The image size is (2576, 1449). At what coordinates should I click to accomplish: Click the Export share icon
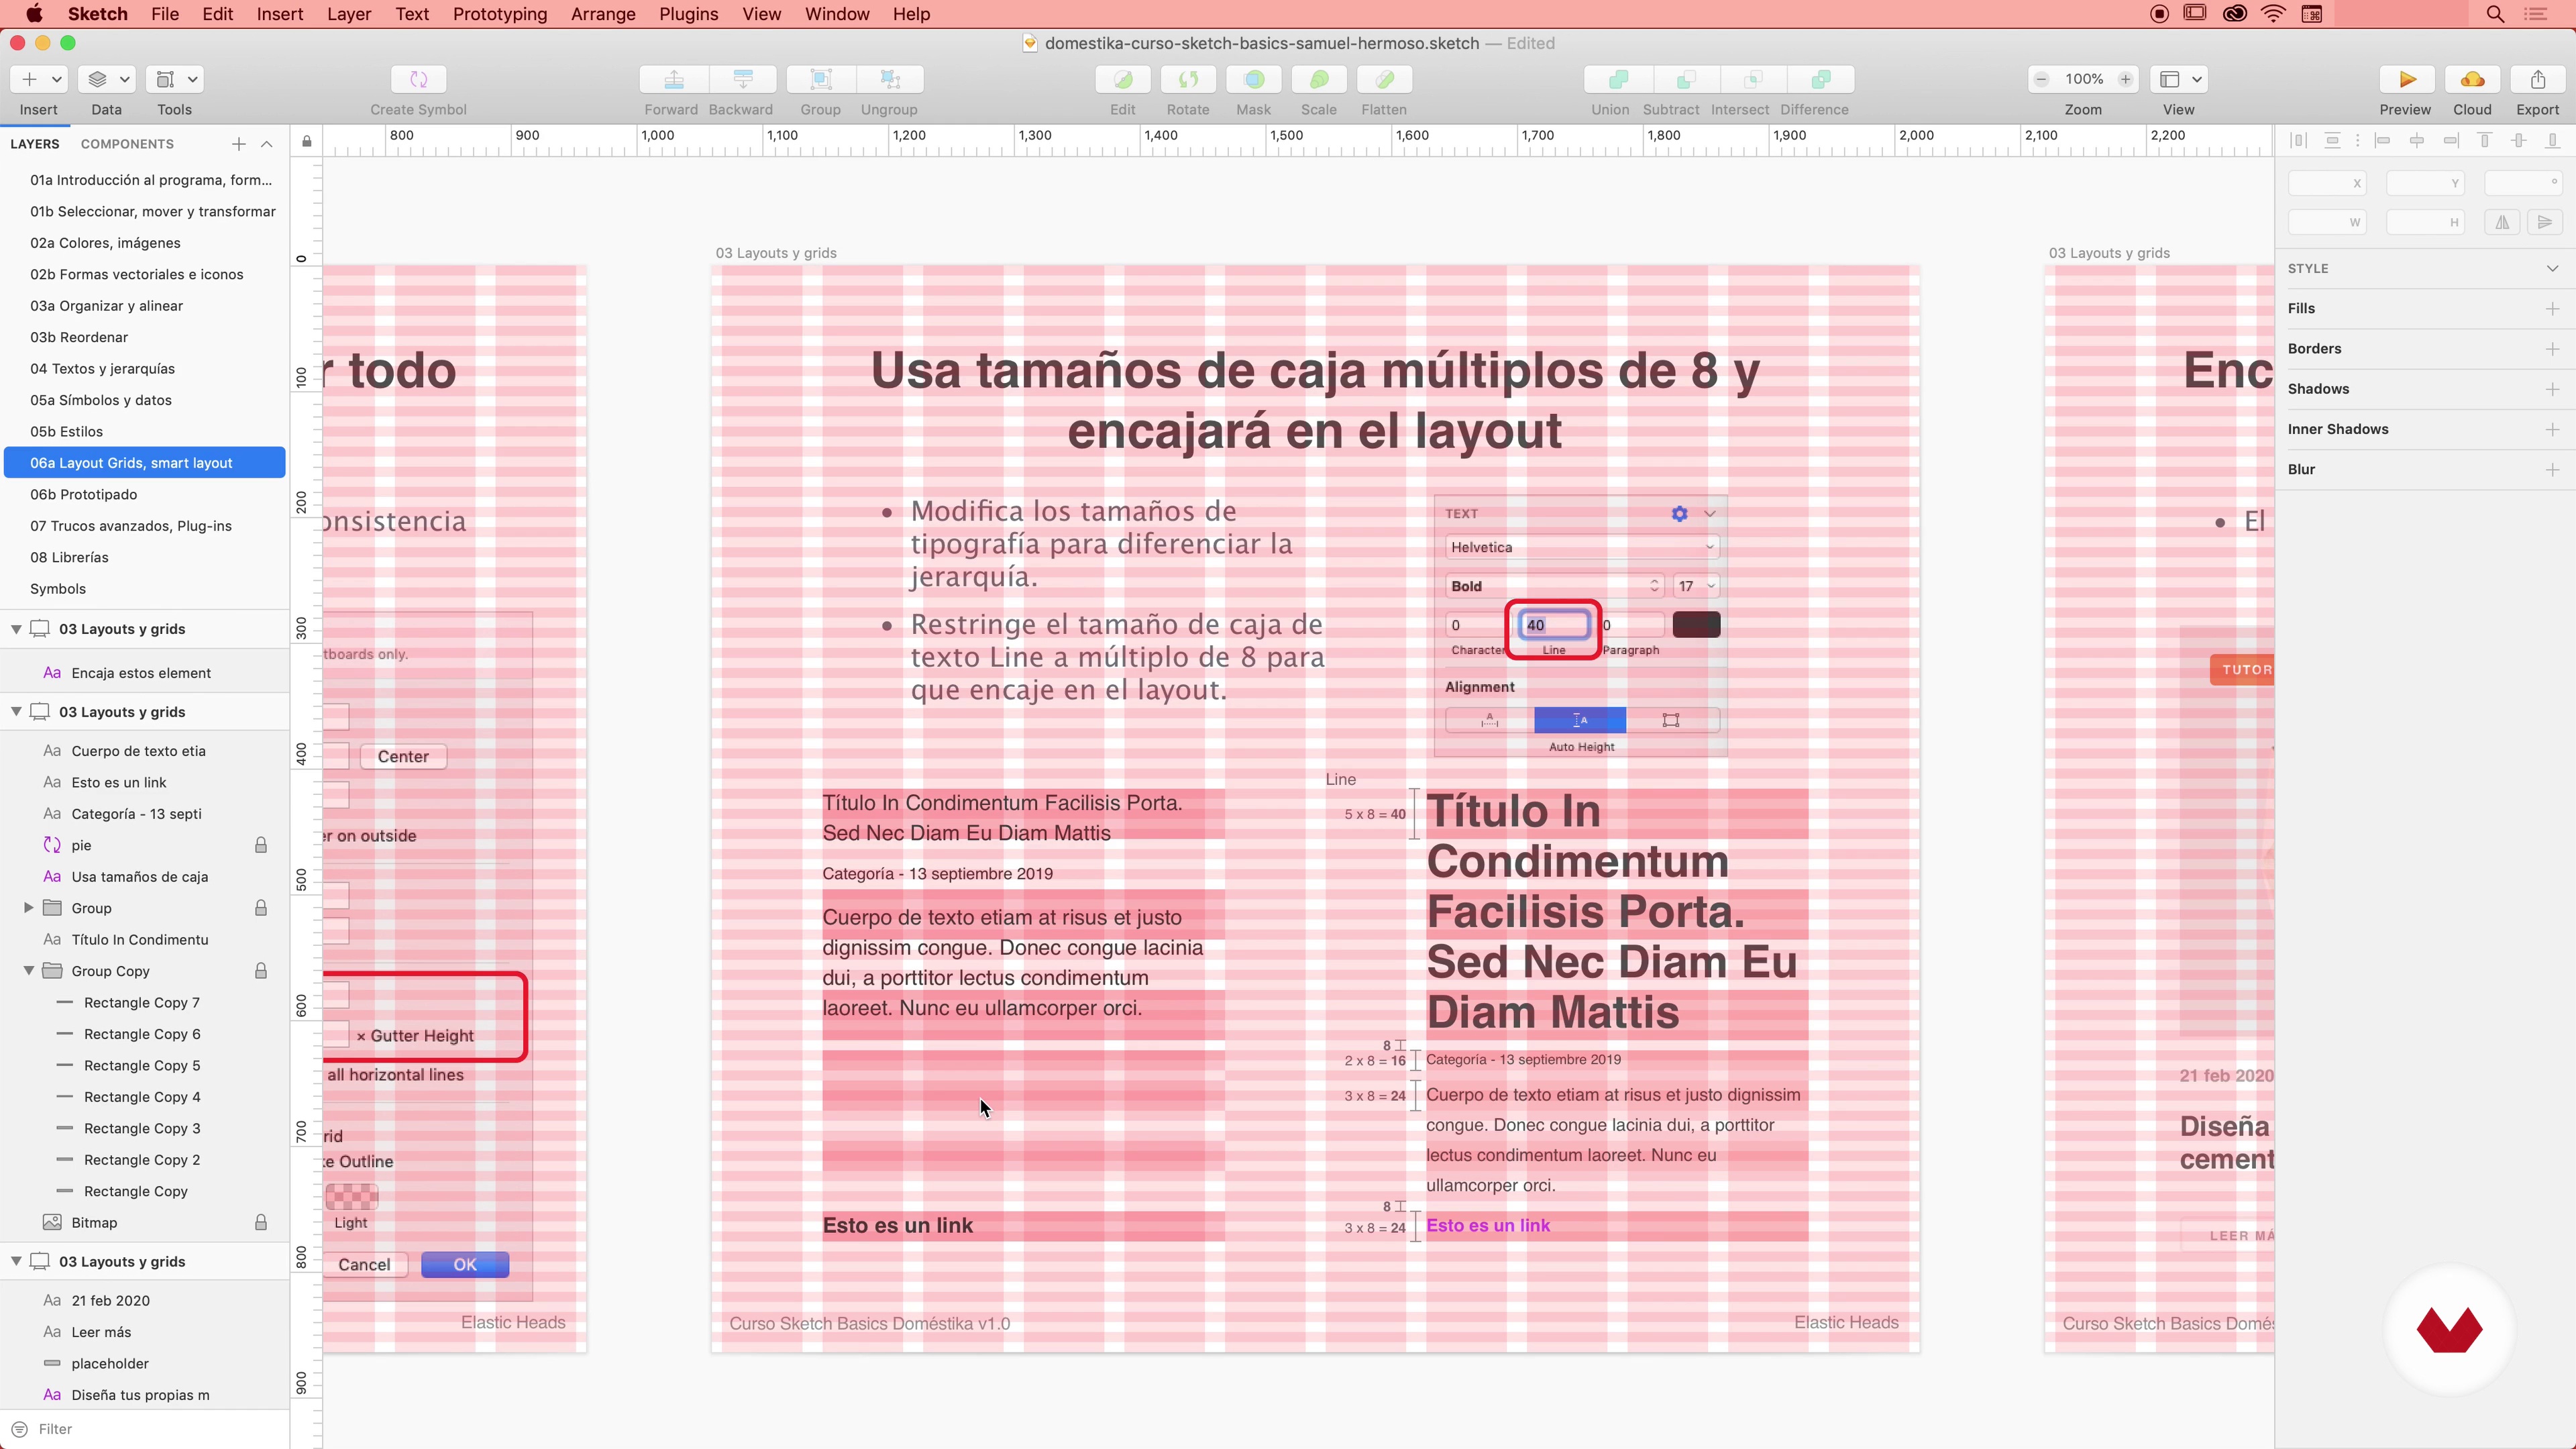tap(2538, 79)
